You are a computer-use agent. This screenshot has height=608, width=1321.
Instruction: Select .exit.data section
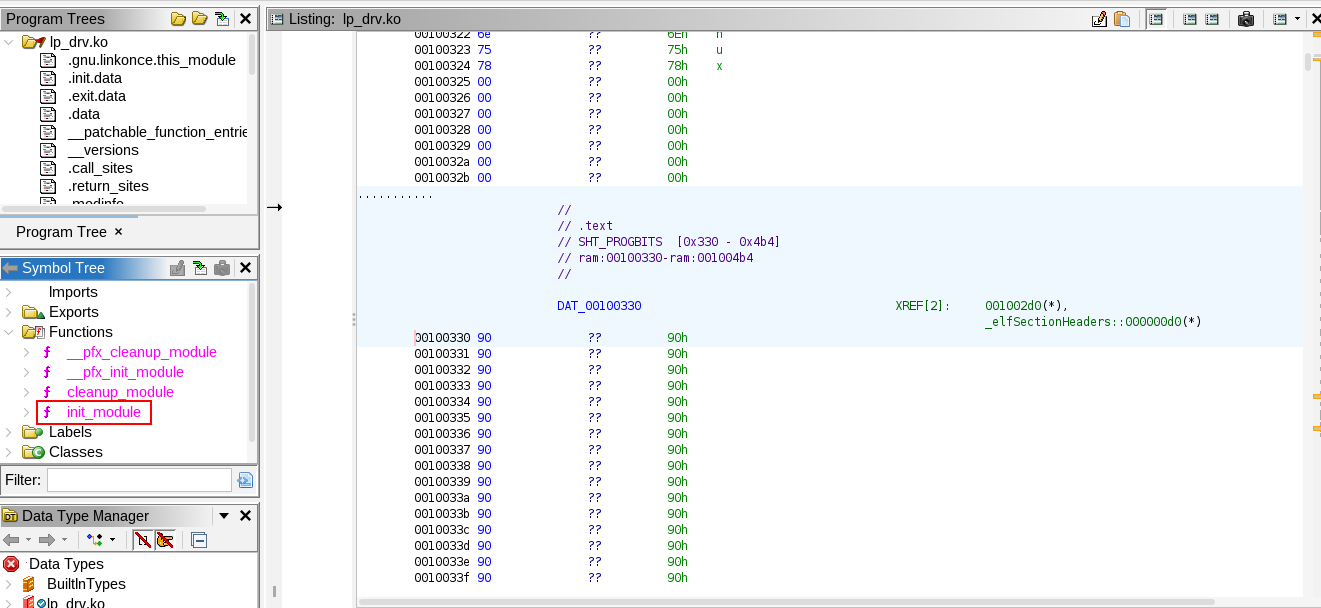point(96,96)
